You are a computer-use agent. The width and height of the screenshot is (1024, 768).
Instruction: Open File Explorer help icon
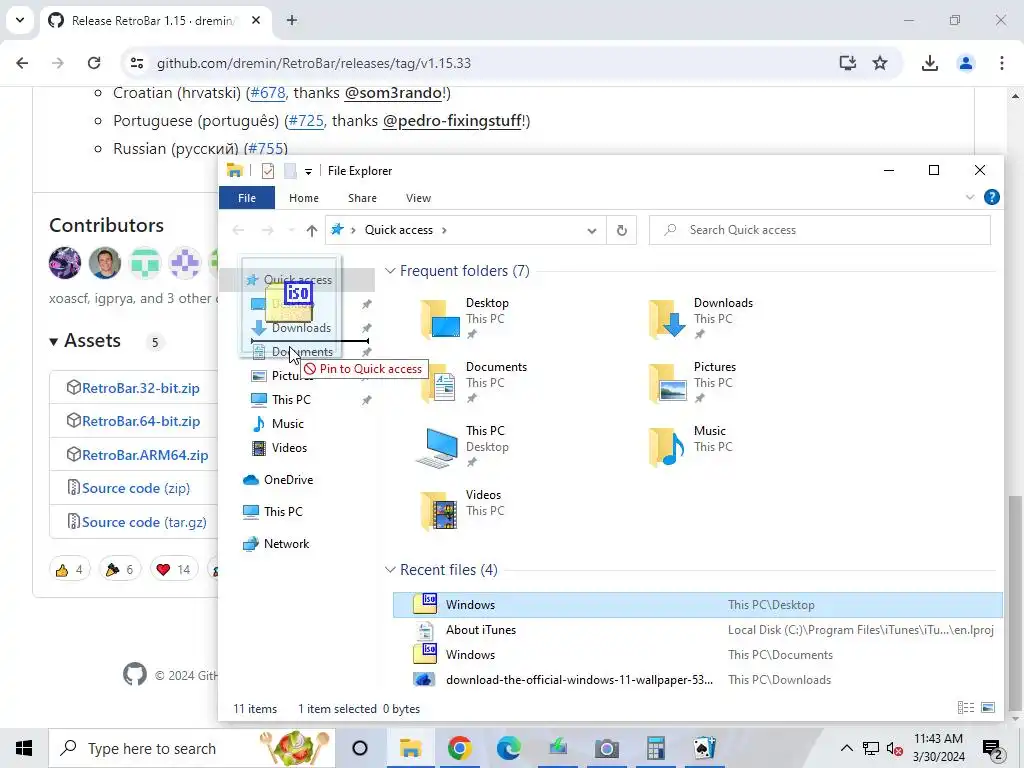[x=991, y=197]
